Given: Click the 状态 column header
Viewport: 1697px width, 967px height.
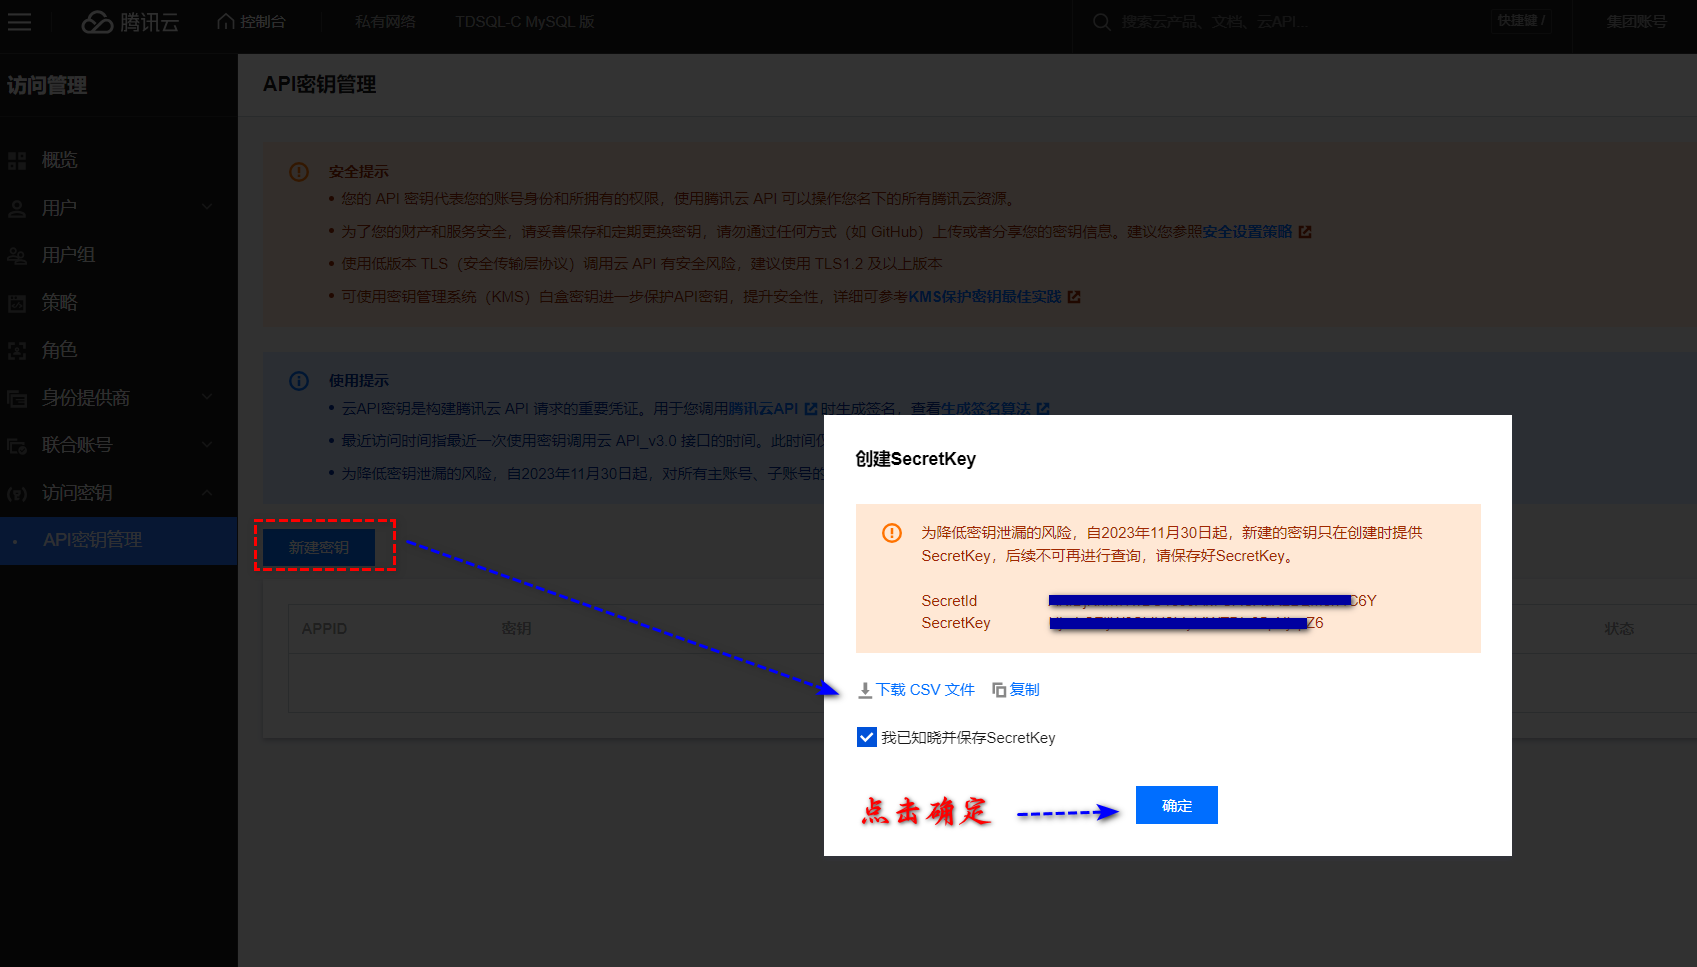Looking at the screenshot, I should pos(1619,629).
